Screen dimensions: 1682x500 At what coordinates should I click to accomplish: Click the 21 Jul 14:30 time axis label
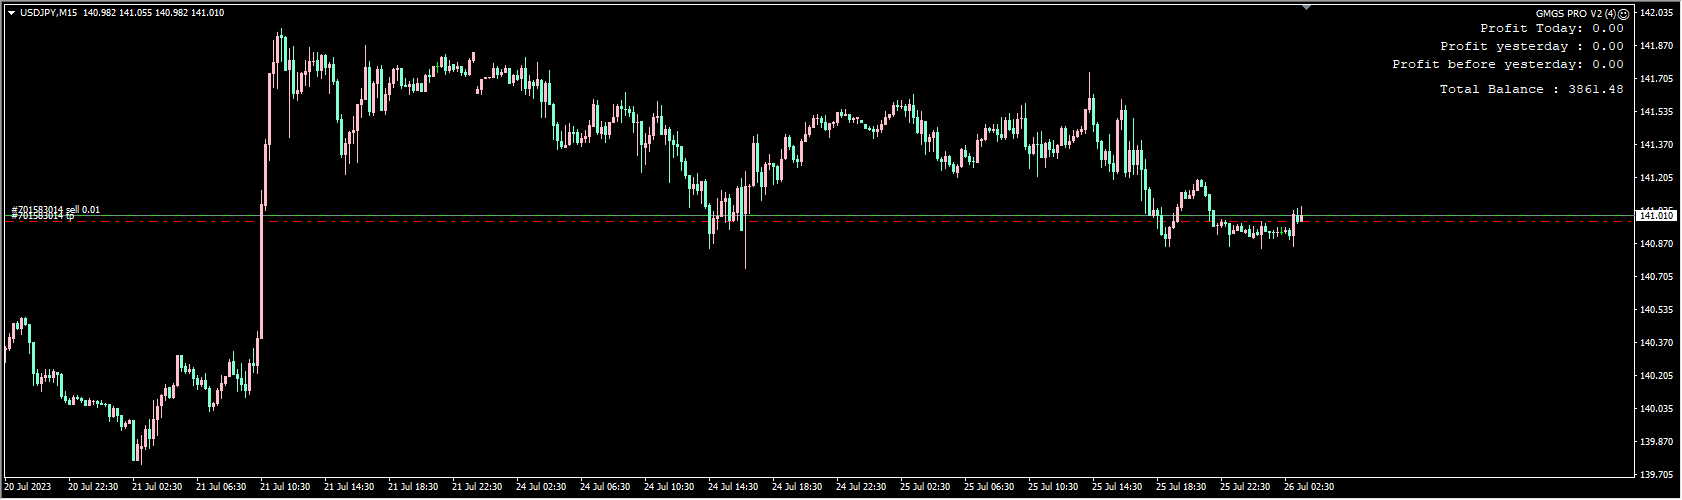click(349, 487)
